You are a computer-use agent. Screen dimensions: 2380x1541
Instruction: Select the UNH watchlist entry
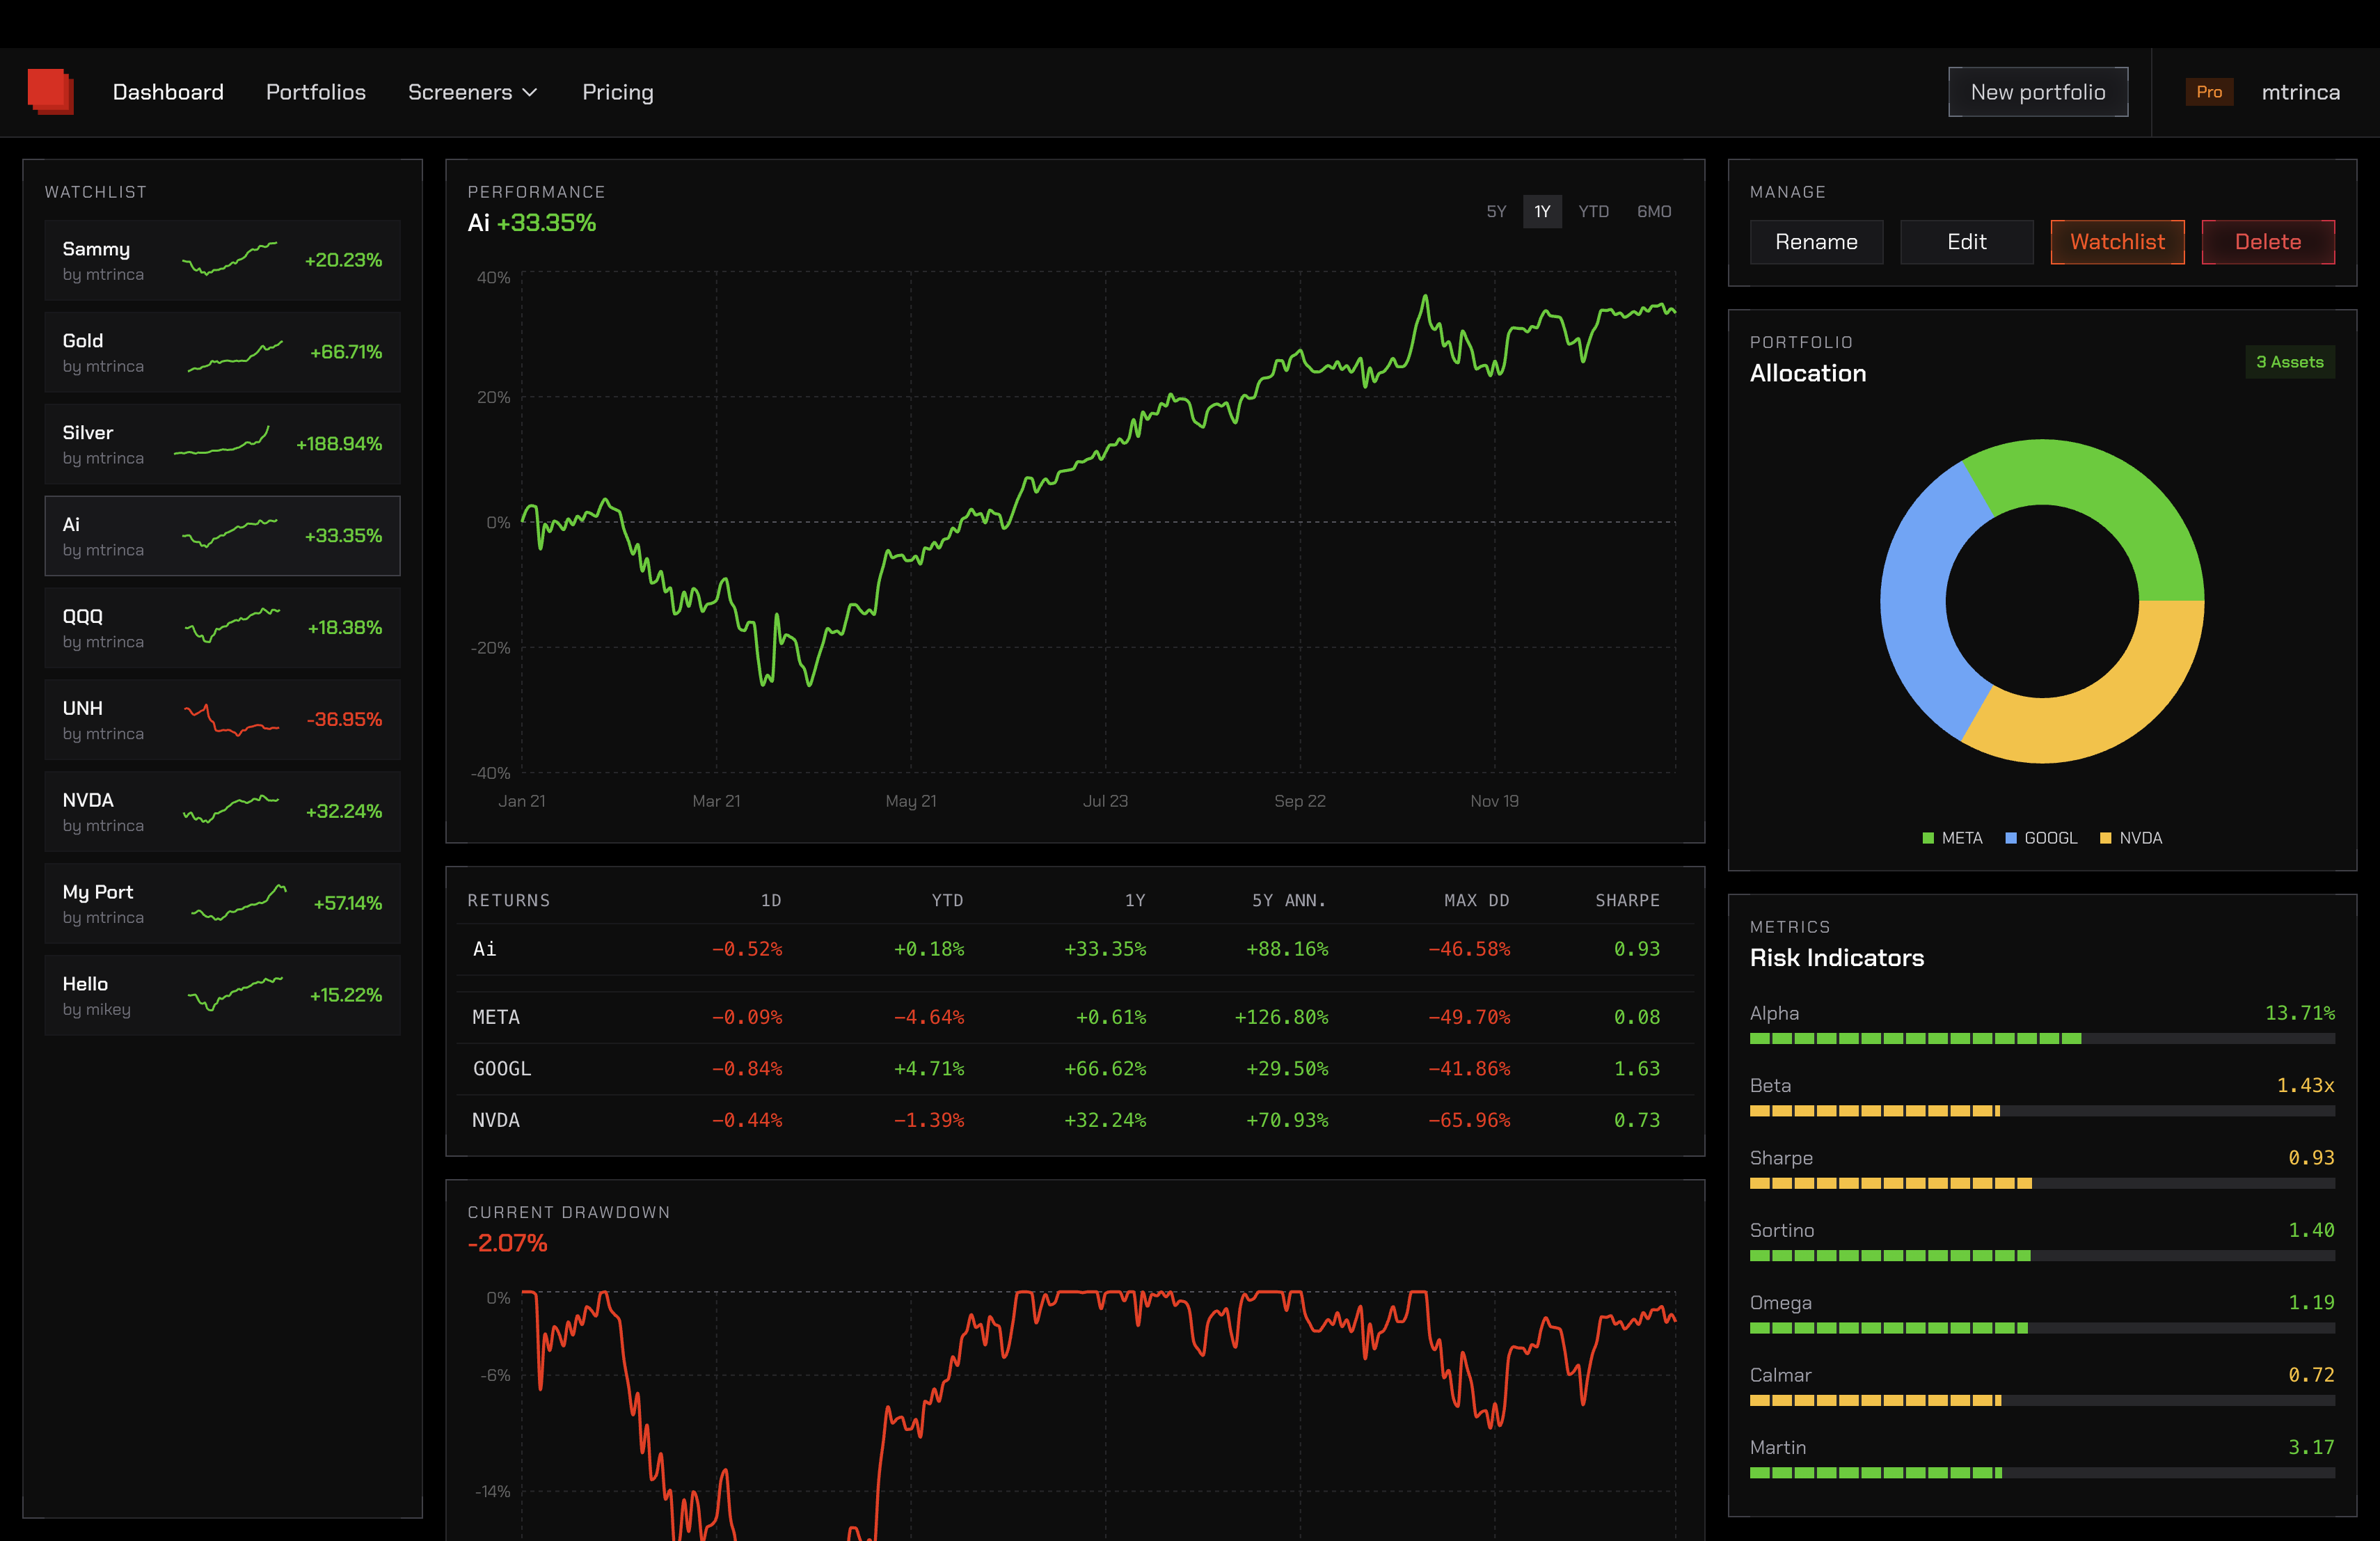click(x=222, y=719)
